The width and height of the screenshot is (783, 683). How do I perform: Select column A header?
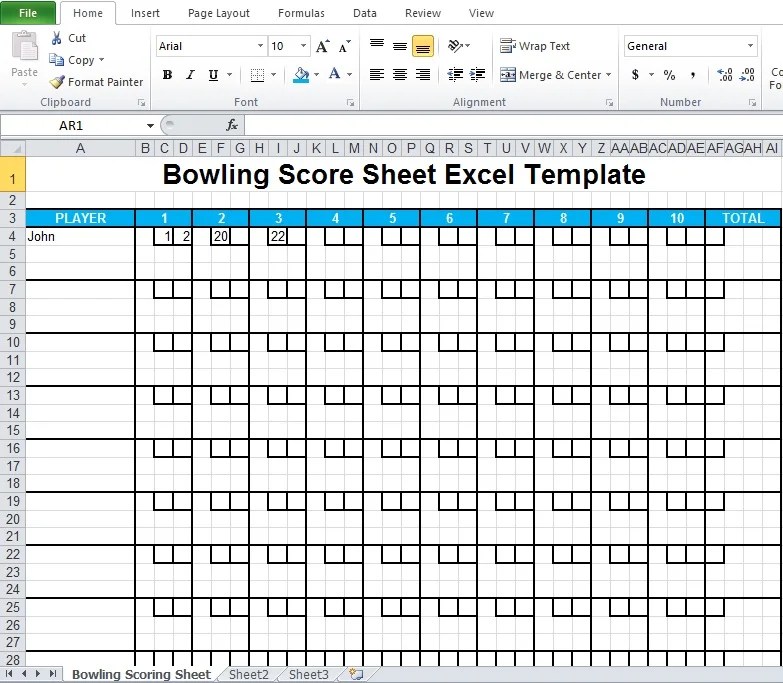click(80, 148)
